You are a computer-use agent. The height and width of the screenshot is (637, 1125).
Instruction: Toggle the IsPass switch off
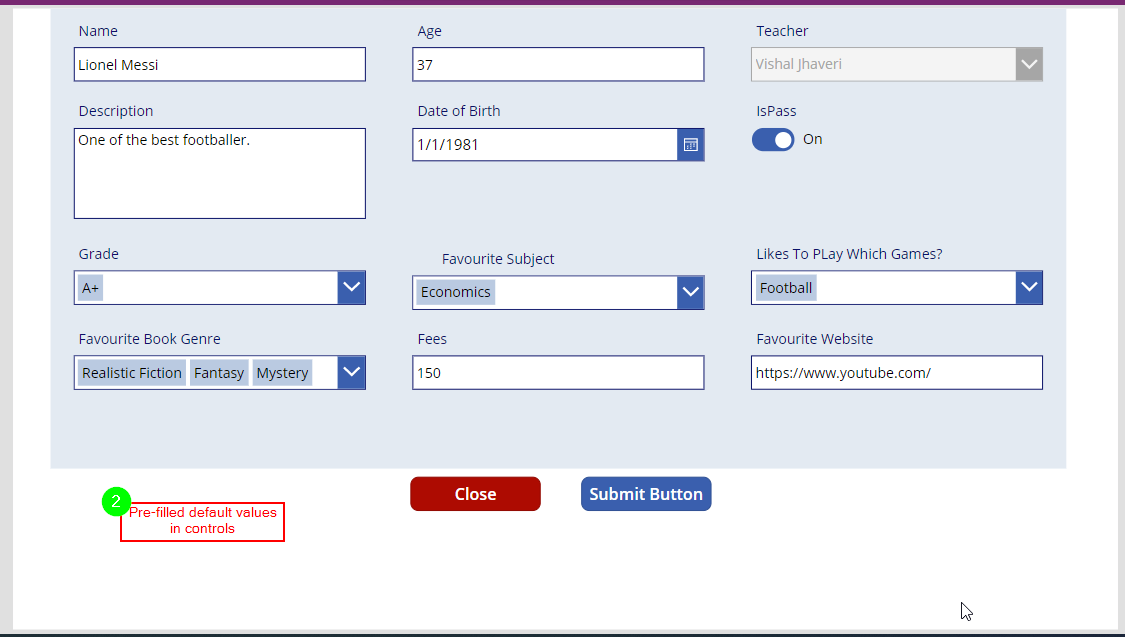tap(773, 140)
